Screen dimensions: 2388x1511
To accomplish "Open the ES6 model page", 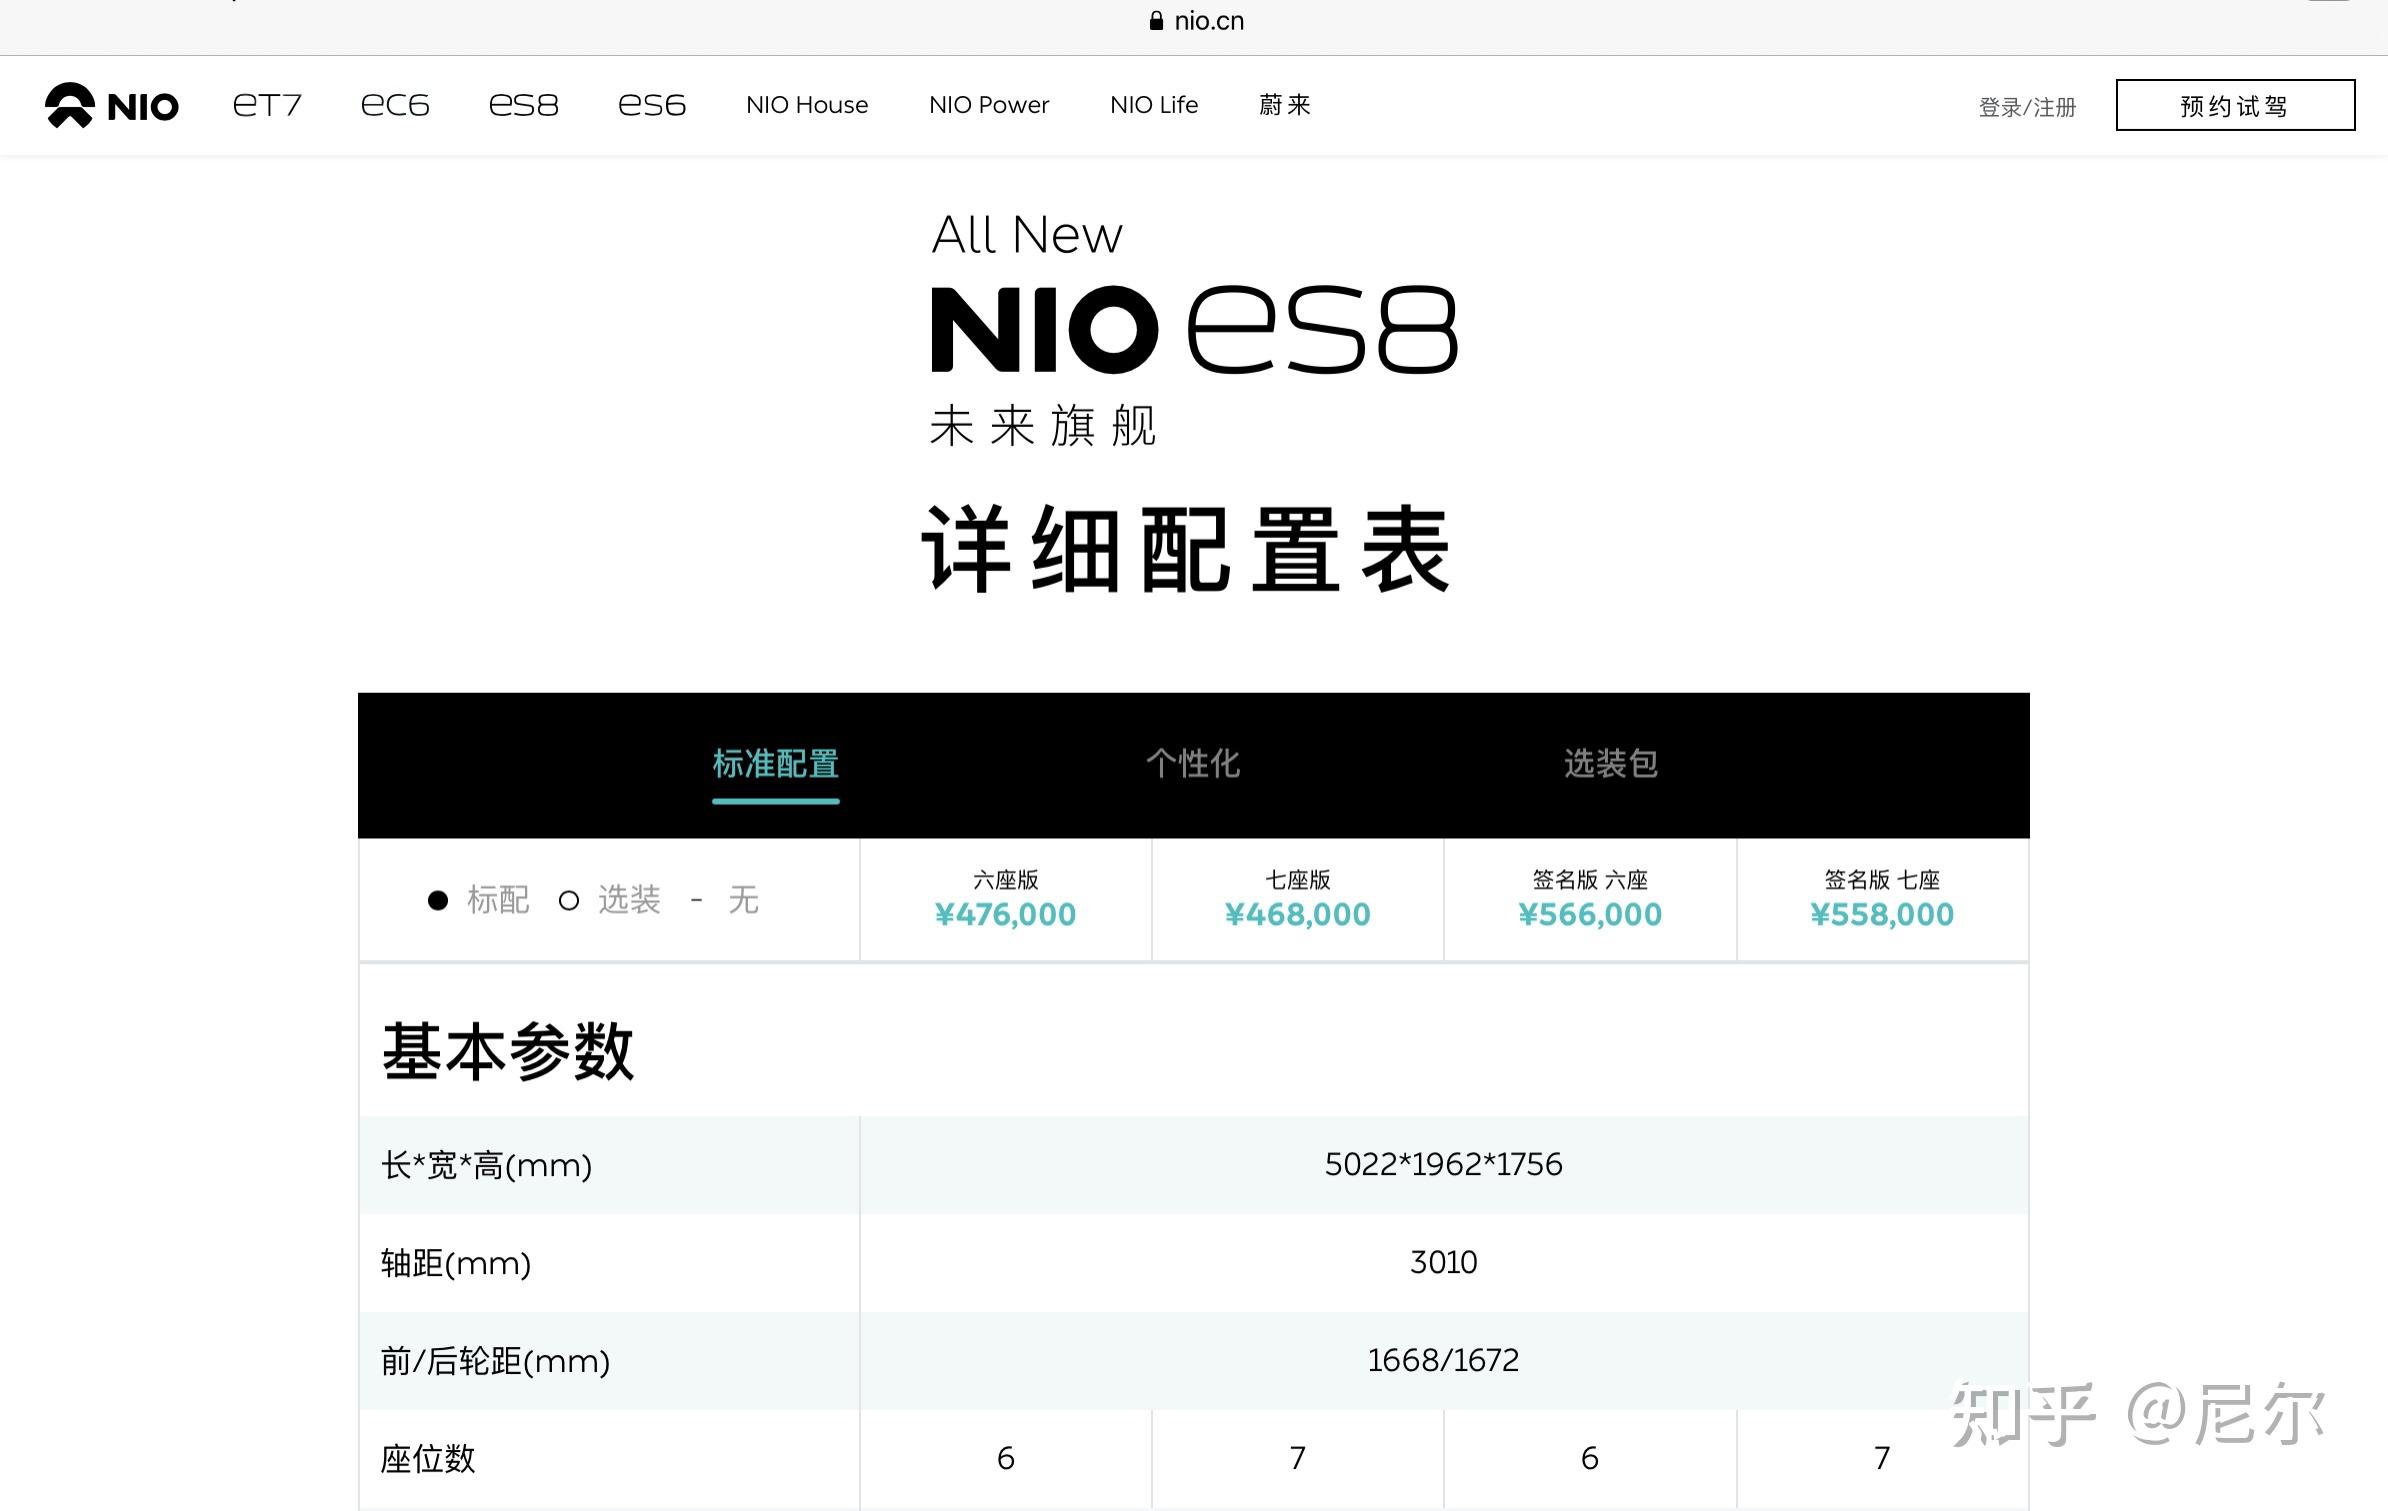I will click(x=651, y=105).
